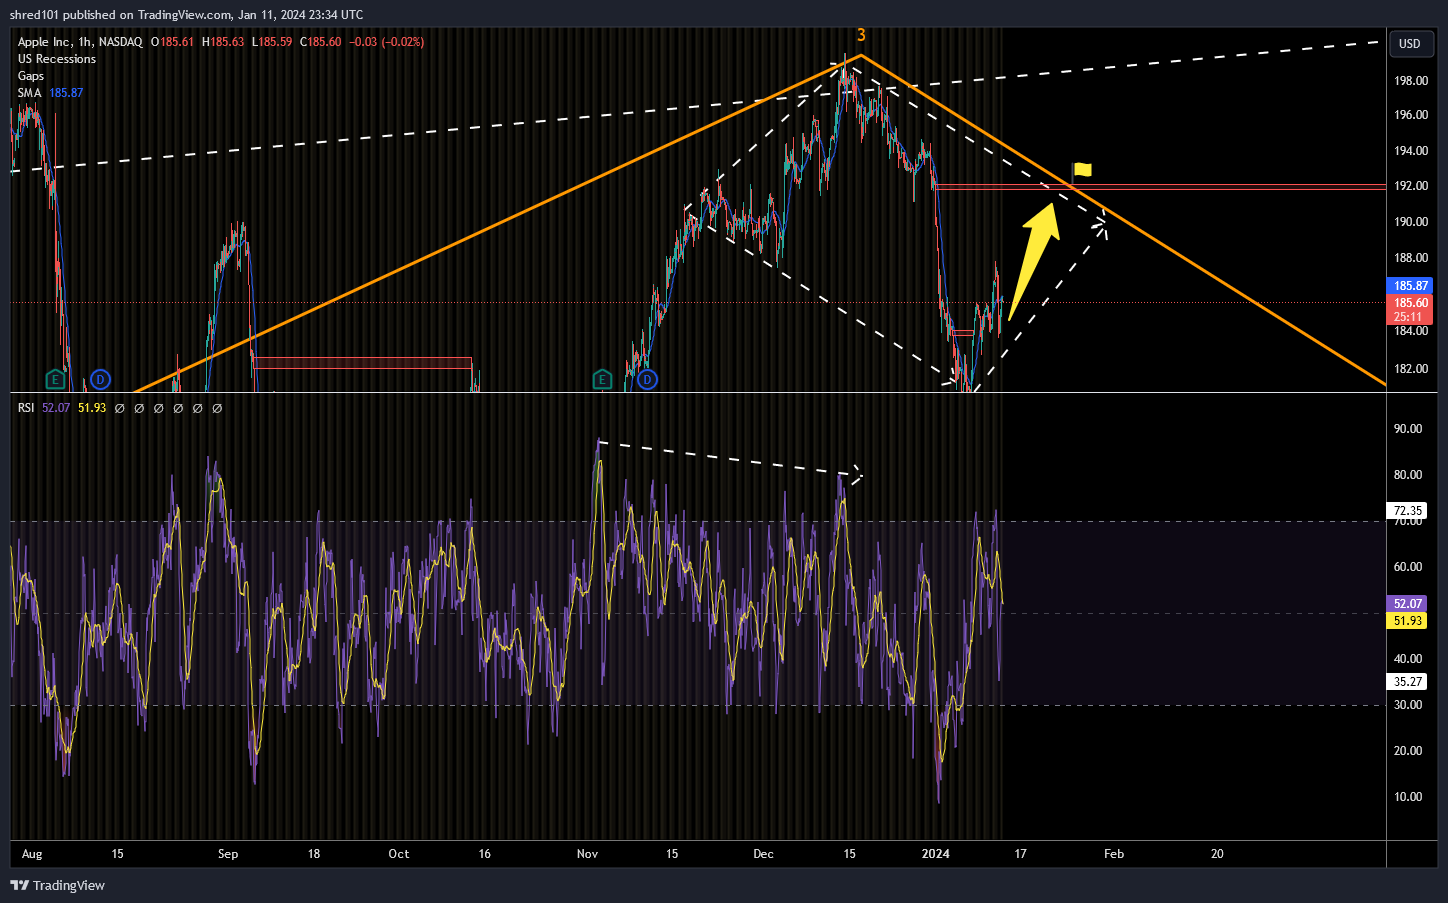Click the low value L185.59
Screen dimensions: 1448x903
click(272, 42)
